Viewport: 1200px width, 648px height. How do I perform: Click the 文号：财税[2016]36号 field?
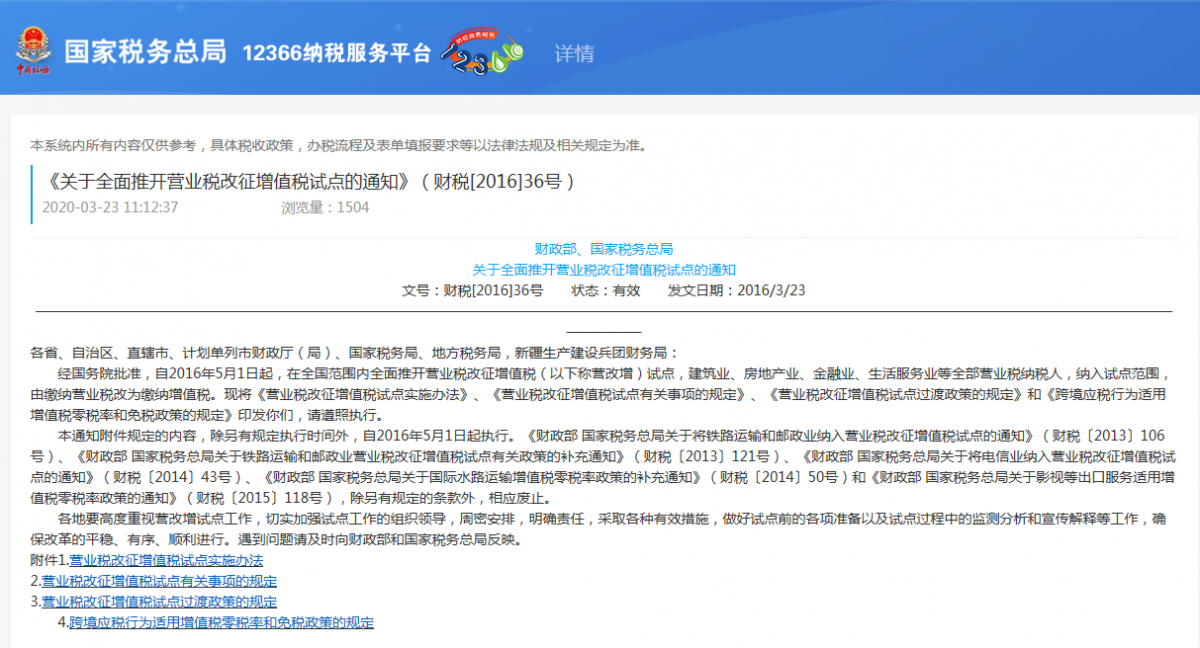(x=472, y=290)
